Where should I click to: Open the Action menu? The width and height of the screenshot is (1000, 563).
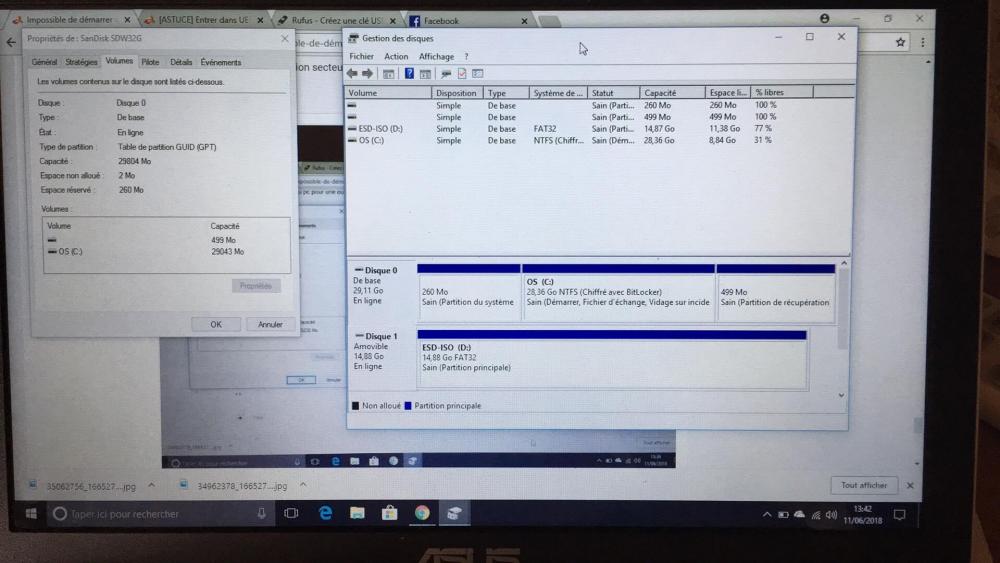(x=395, y=56)
